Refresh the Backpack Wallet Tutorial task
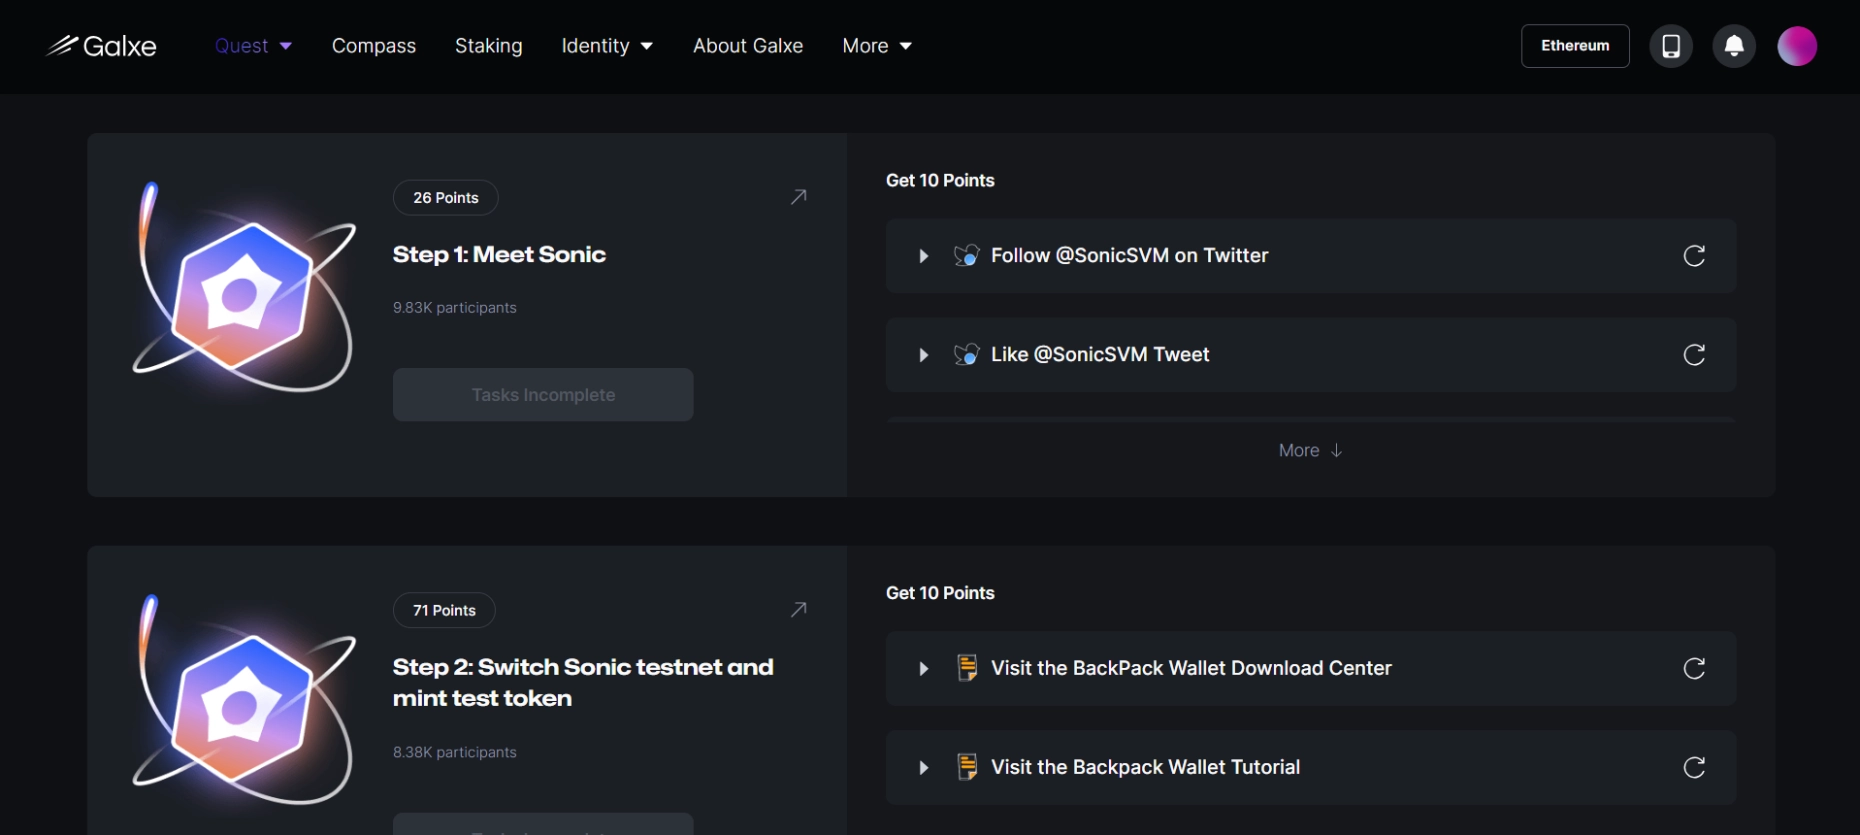 click(x=1694, y=767)
